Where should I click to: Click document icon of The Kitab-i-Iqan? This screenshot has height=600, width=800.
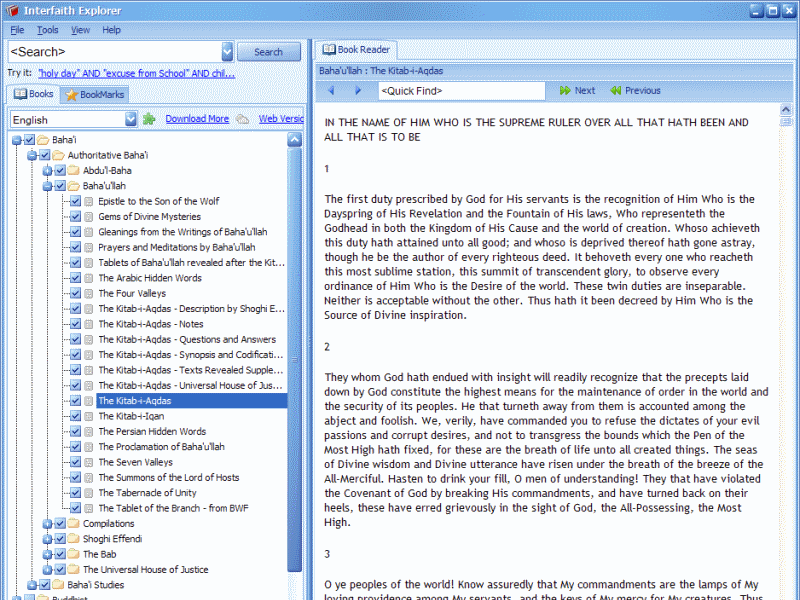[89, 416]
